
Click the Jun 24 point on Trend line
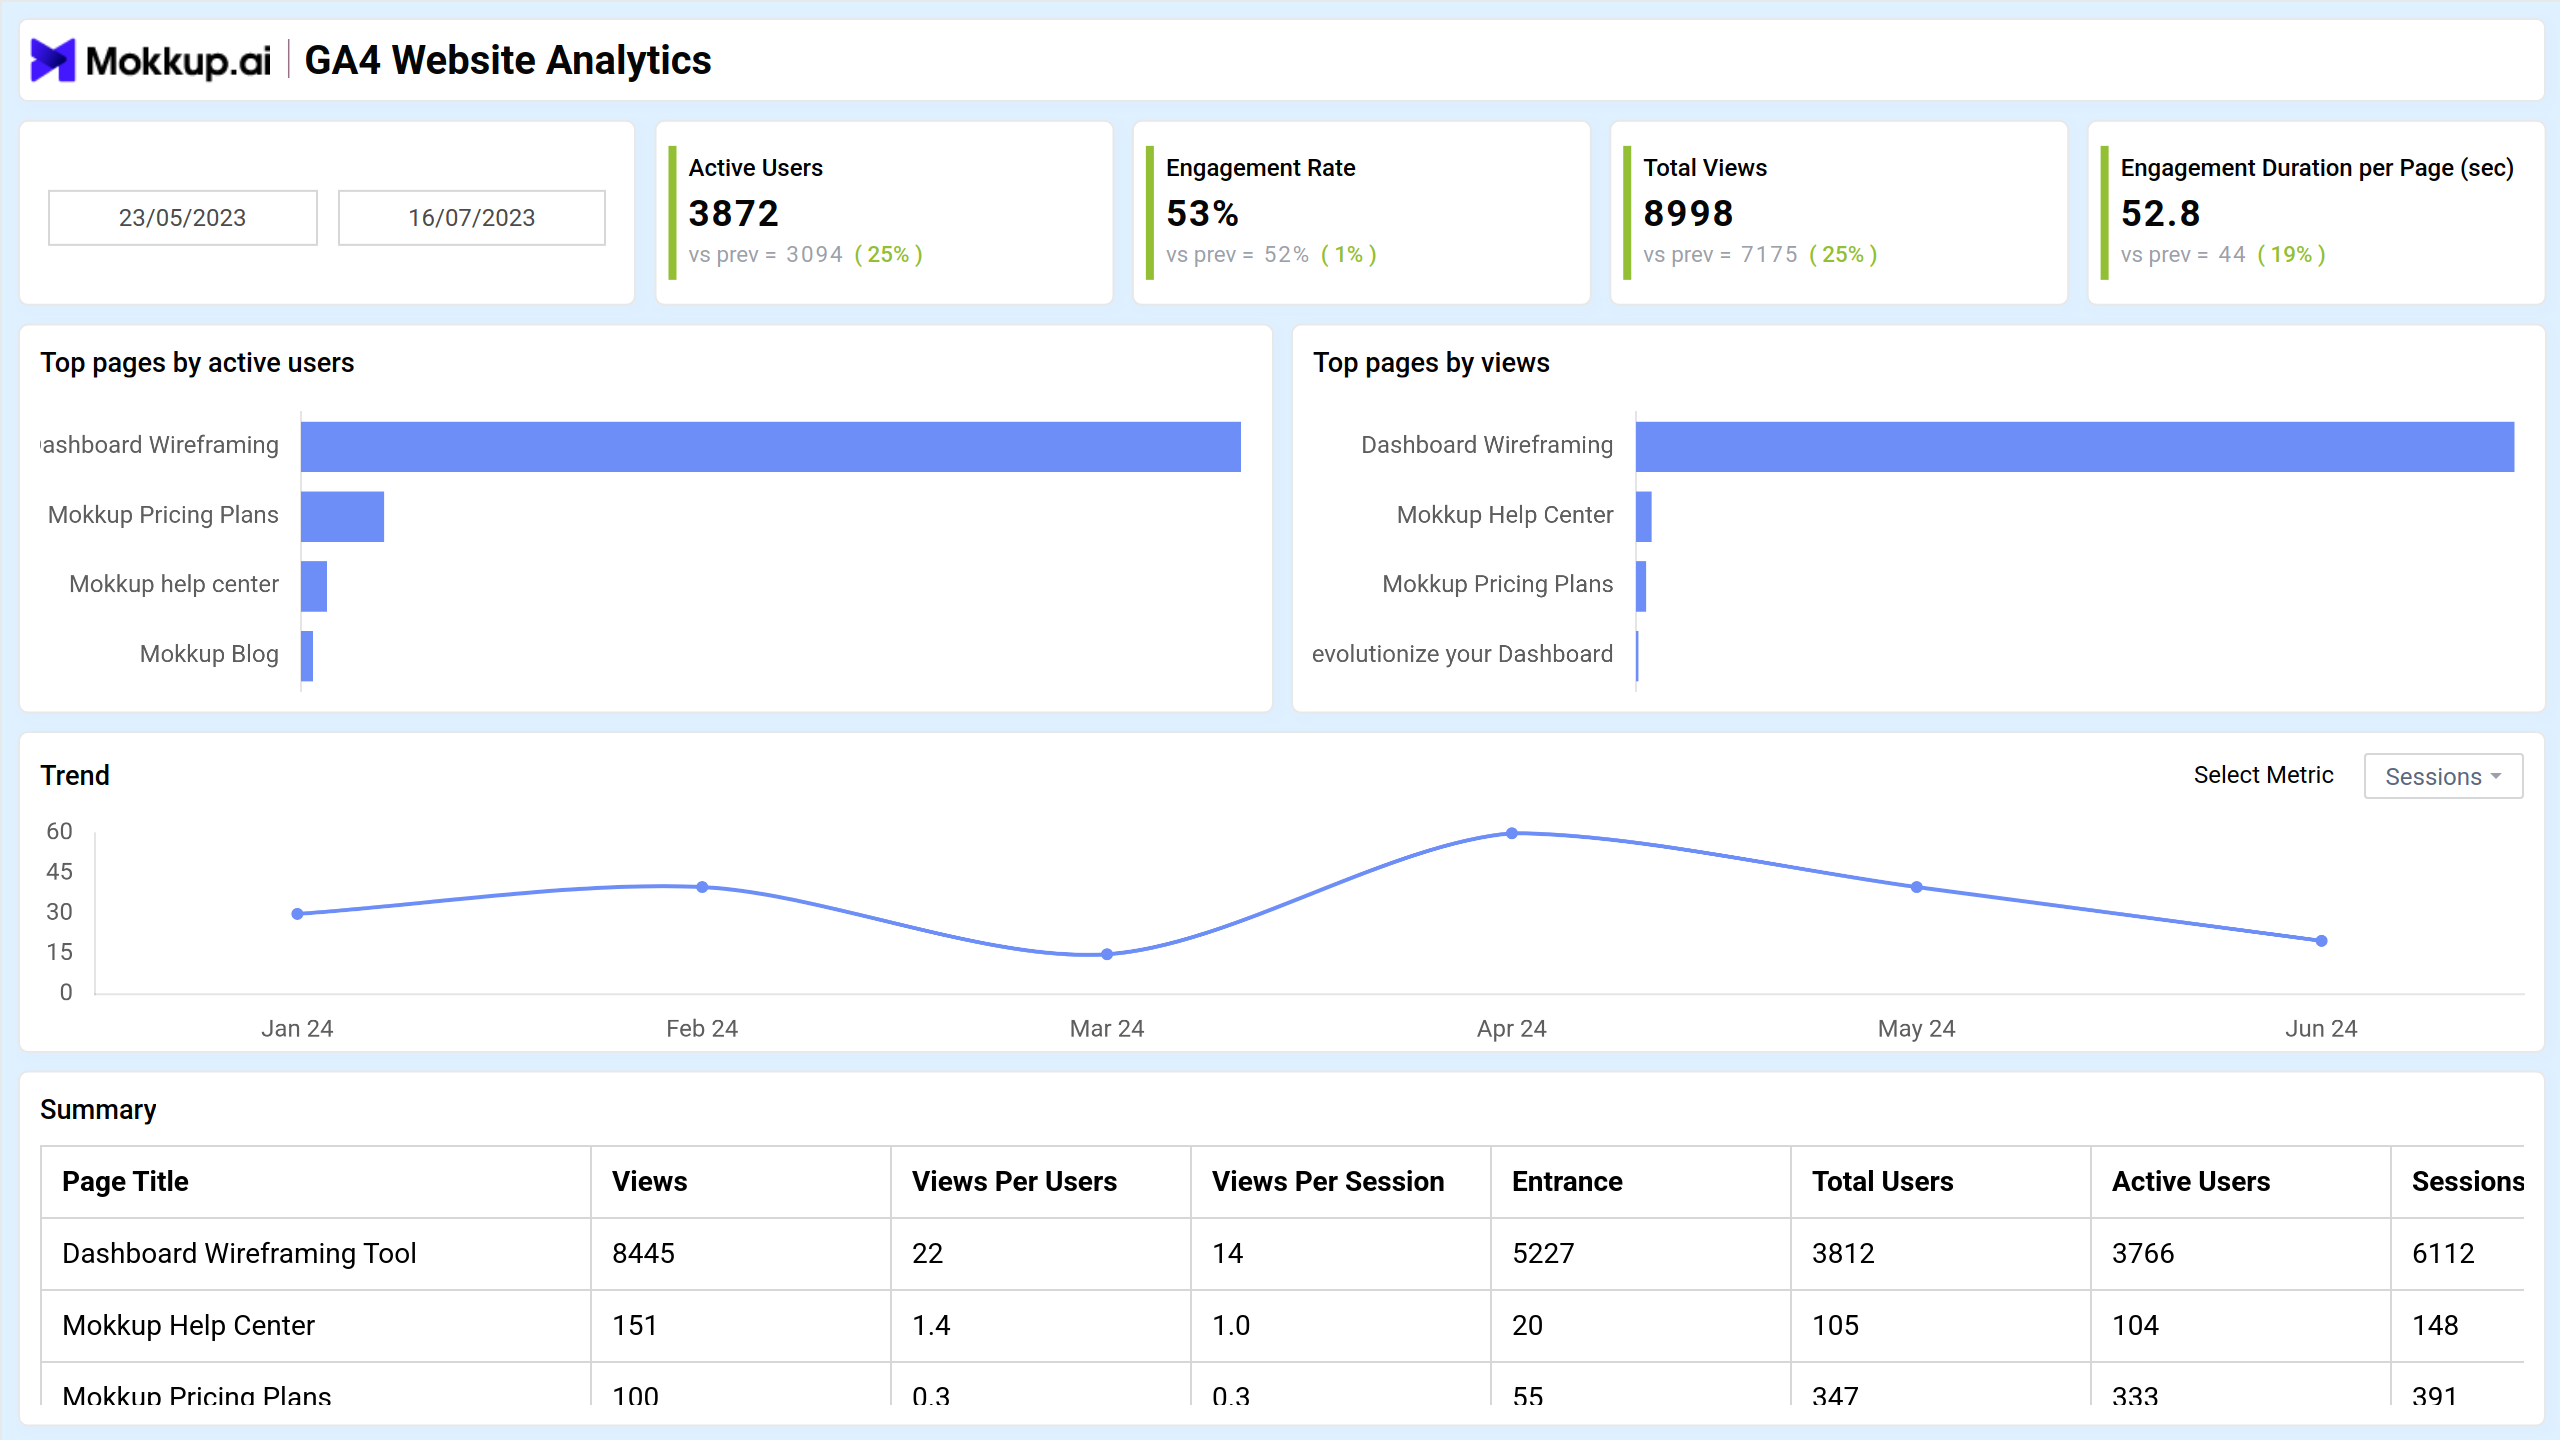2321,941
